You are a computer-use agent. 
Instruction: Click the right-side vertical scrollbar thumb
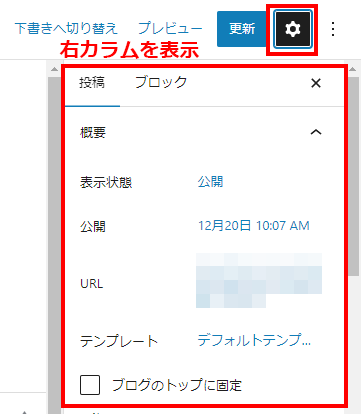click(x=353, y=173)
